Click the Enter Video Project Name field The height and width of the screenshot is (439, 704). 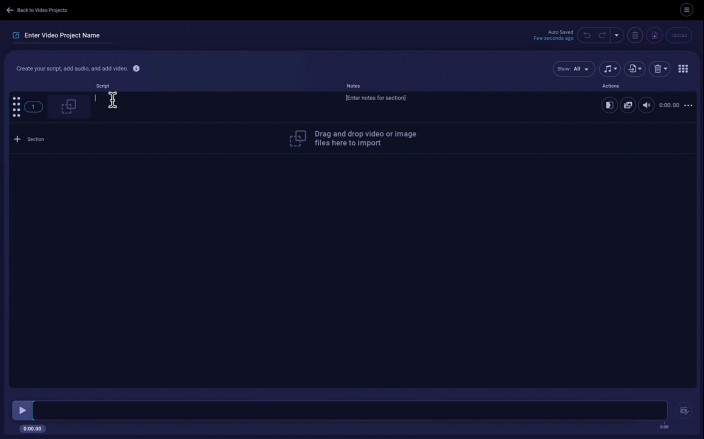(62, 35)
